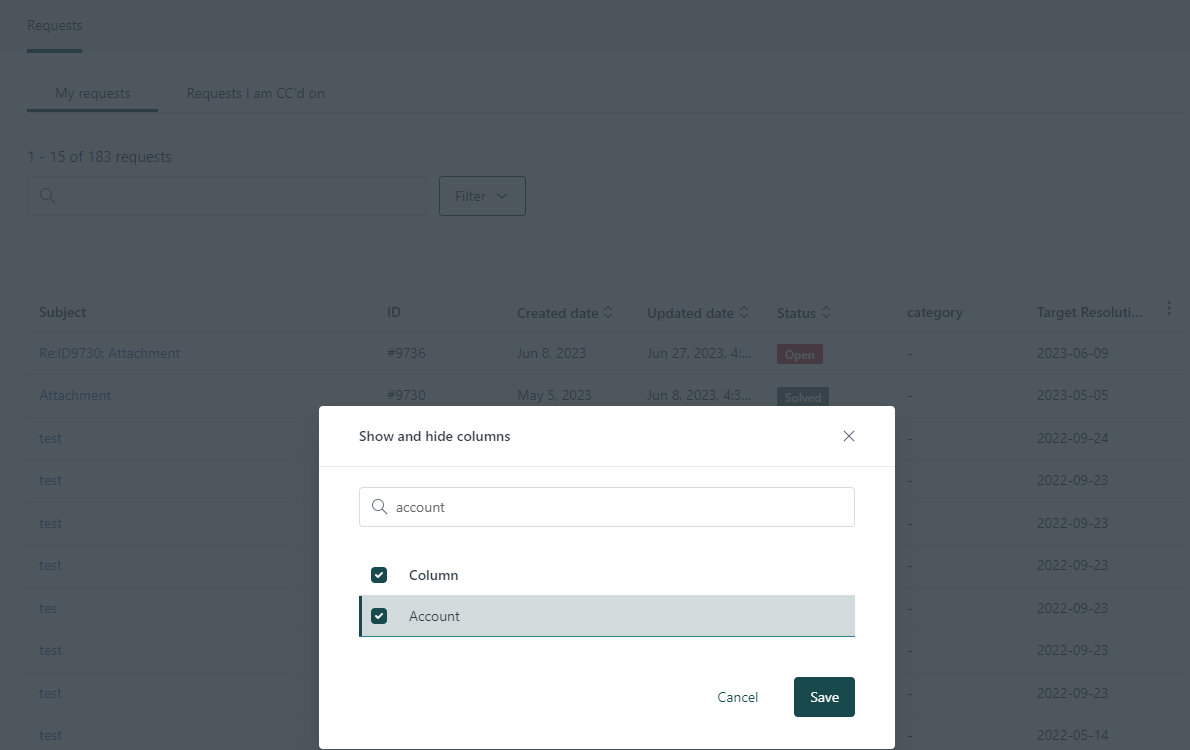Open the column options kebab menu
The width and height of the screenshot is (1190, 750).
(1169, 309)
